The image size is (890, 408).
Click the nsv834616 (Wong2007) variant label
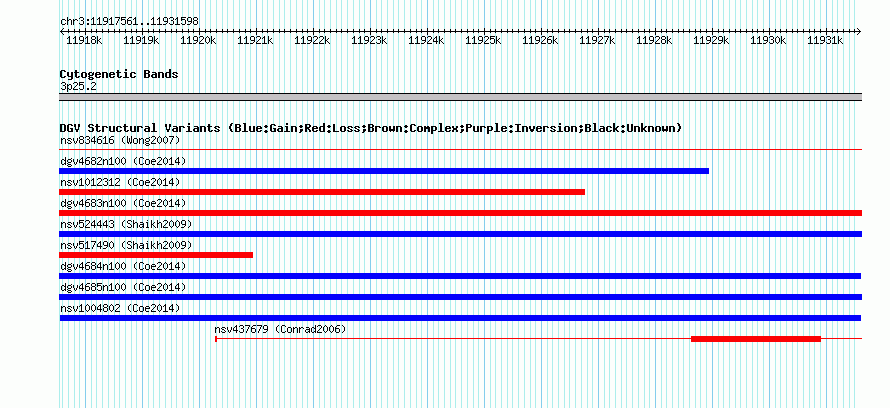(x=120, y=140)
